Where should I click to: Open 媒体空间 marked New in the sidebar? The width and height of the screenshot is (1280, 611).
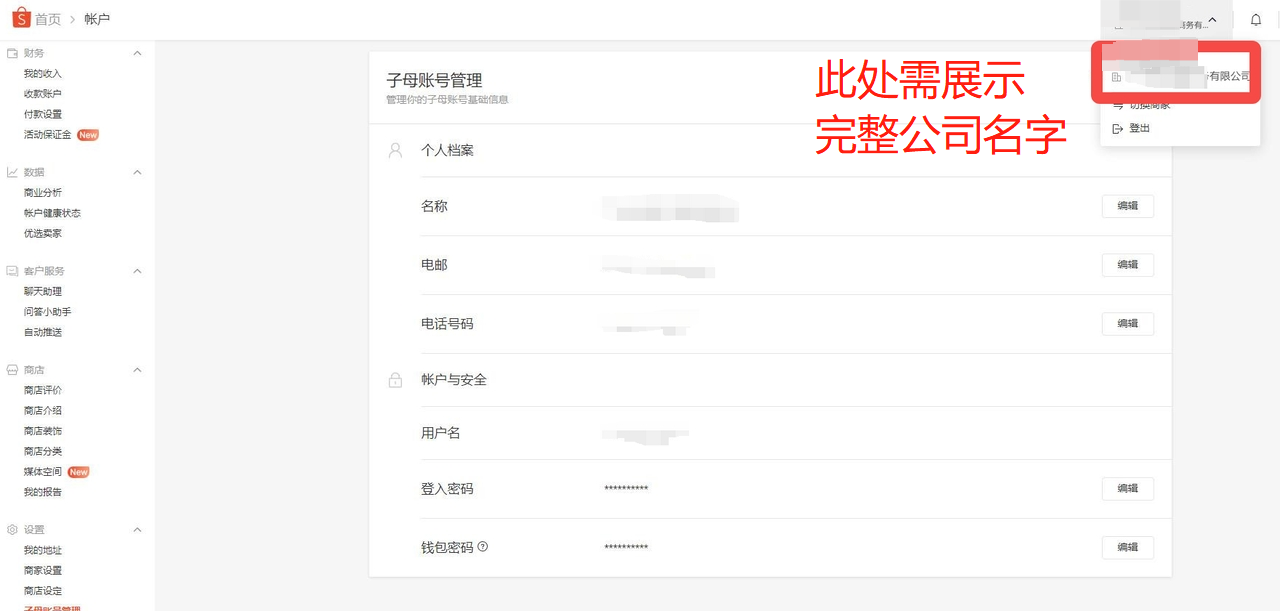[43, 472]
